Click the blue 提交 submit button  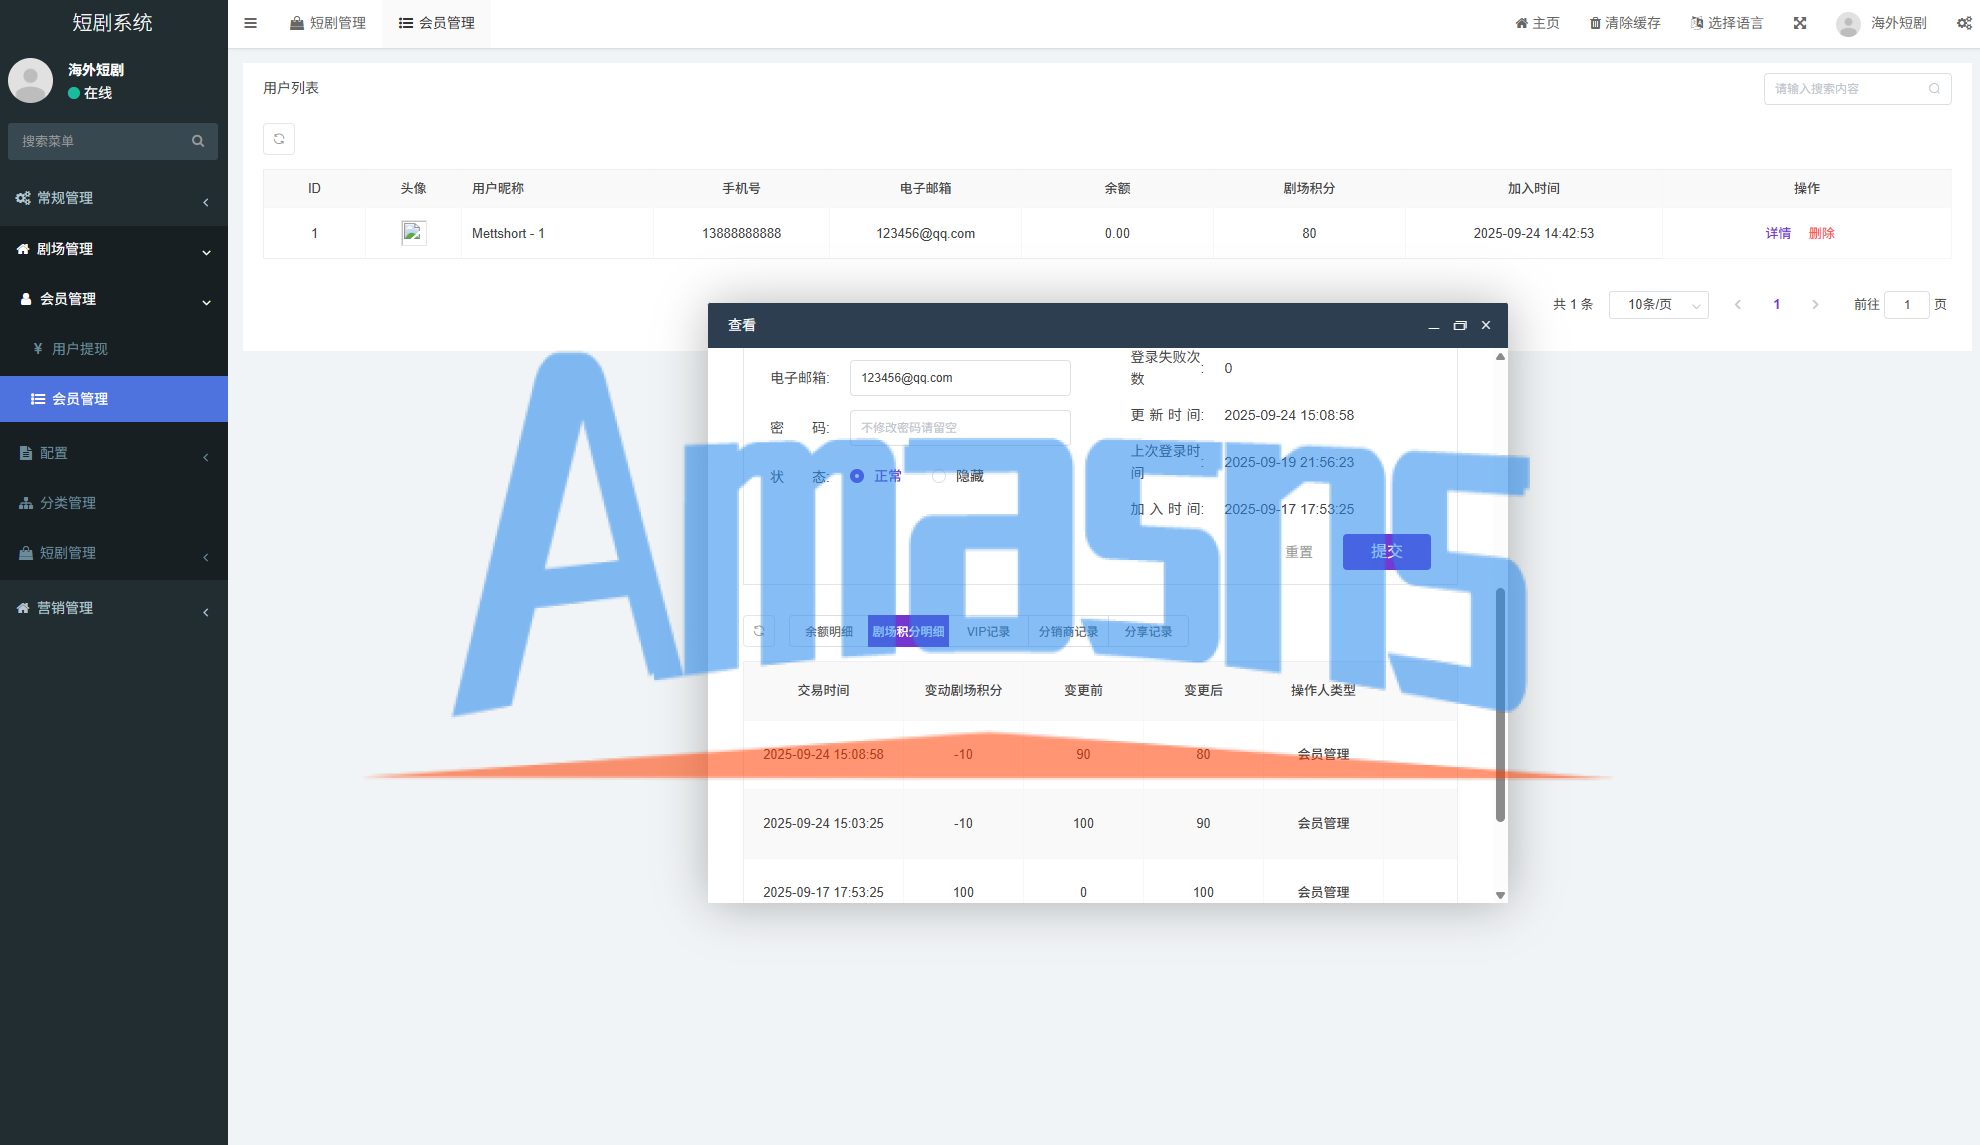(1386, 551)
